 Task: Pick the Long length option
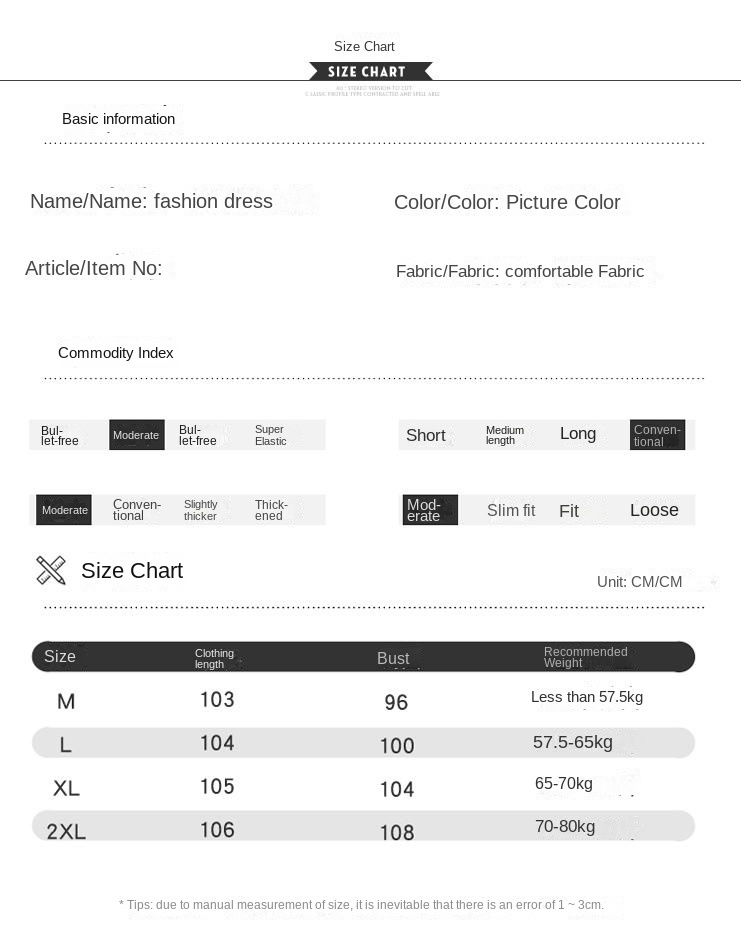[578, 434]
